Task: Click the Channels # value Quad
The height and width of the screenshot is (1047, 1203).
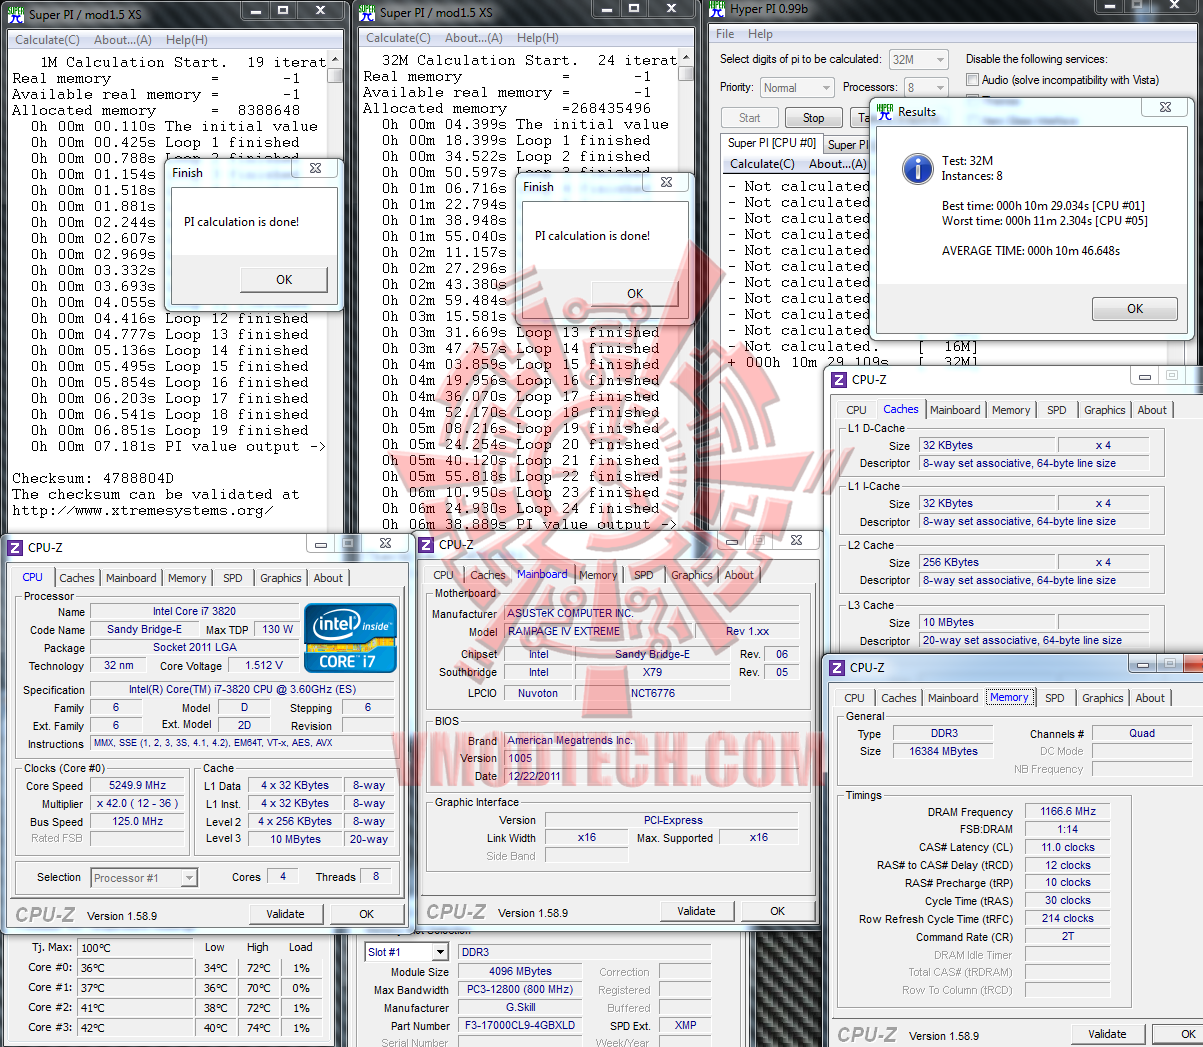Action: [1142, 734]
